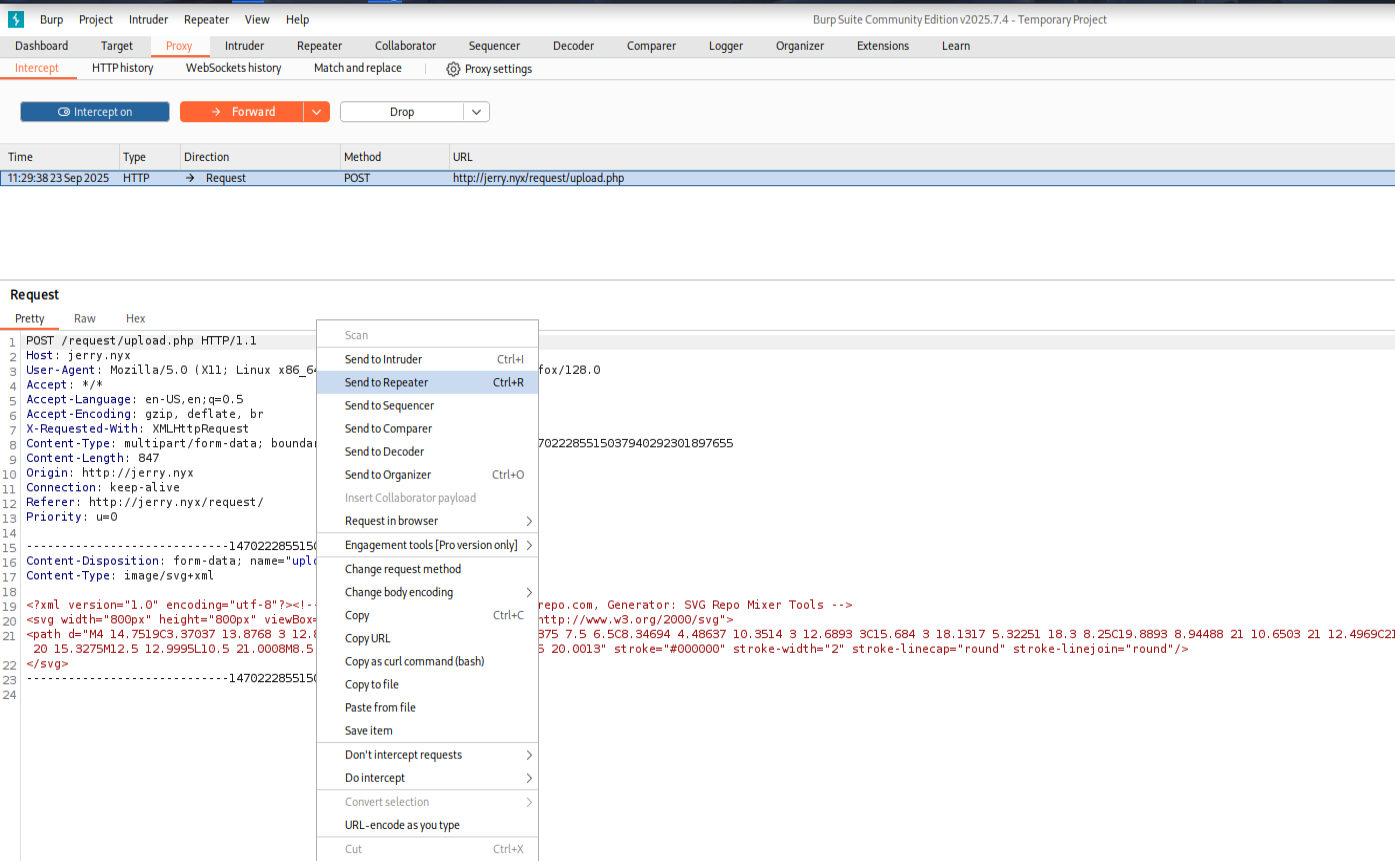1395x861 pixels.
Task: Open the Repeater main tab
Action: [x=319, y=46]
